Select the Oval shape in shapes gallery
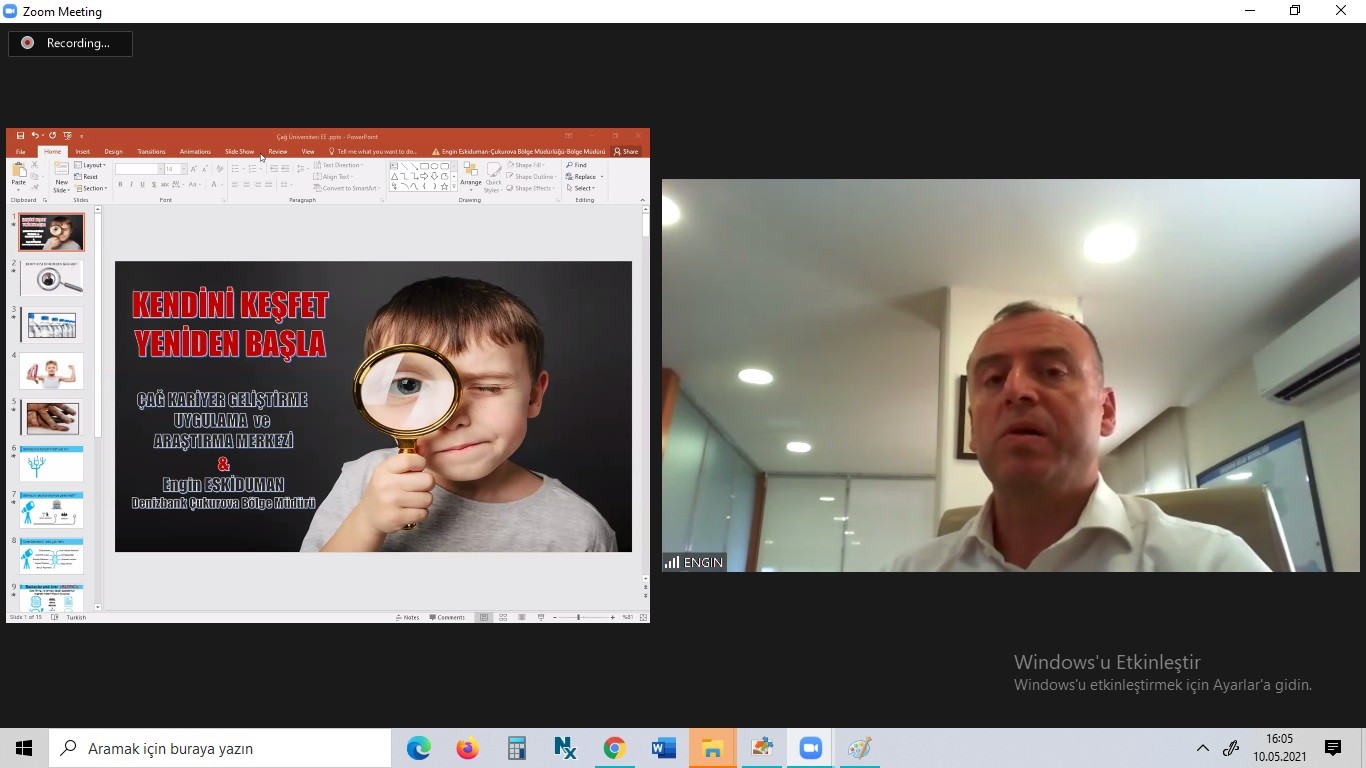The width and height of the screenshot is (1366, 768). pos(434,166)
